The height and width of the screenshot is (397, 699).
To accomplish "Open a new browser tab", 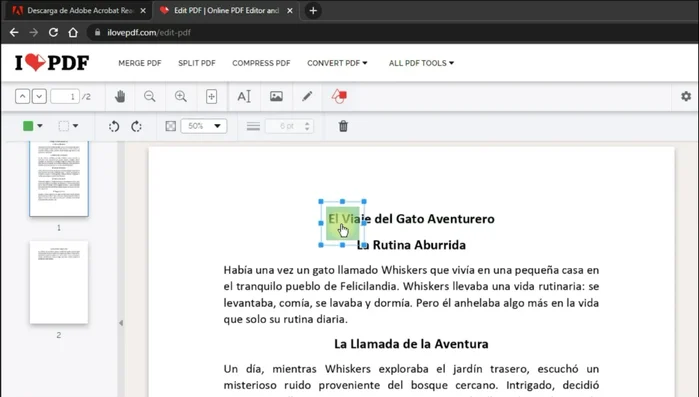I will pos(313,11).
